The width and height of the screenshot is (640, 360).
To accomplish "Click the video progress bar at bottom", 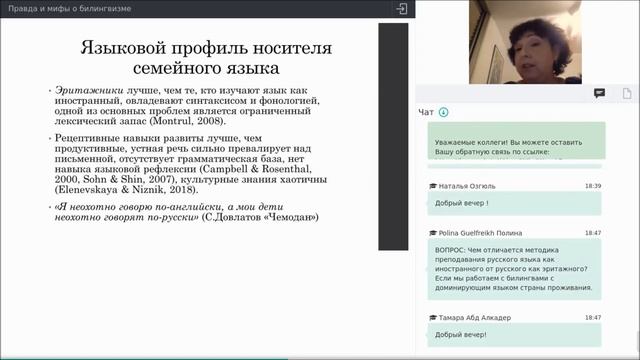I will tap(320, 358).
